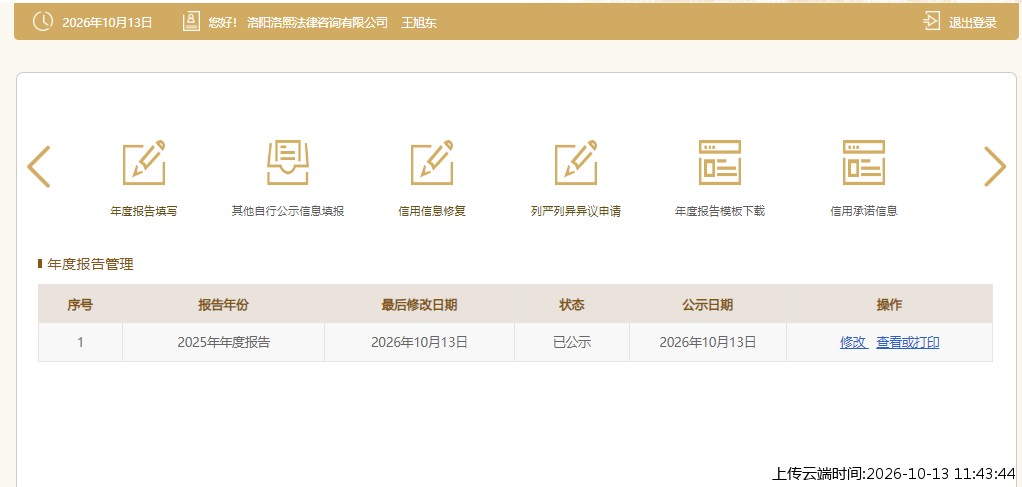Select the 年度报告填写 label
This screenshot has height=487, width=1022.
(x=144, y=211)
